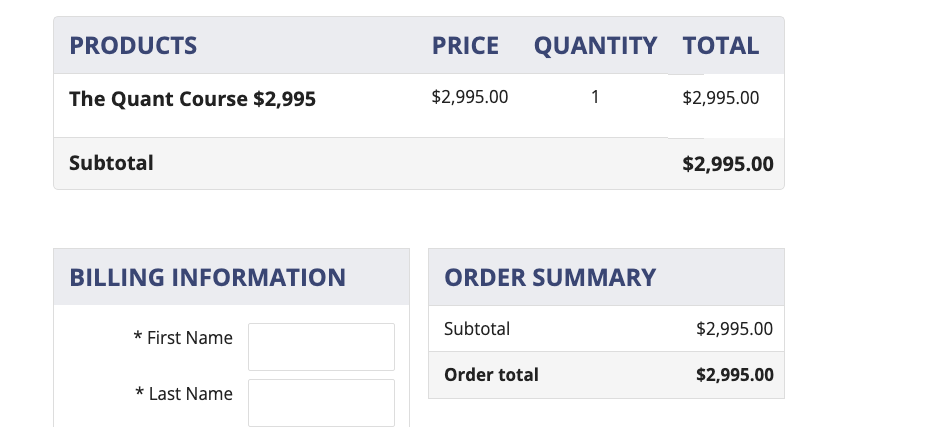Click the First Name input field

[321, 346]
